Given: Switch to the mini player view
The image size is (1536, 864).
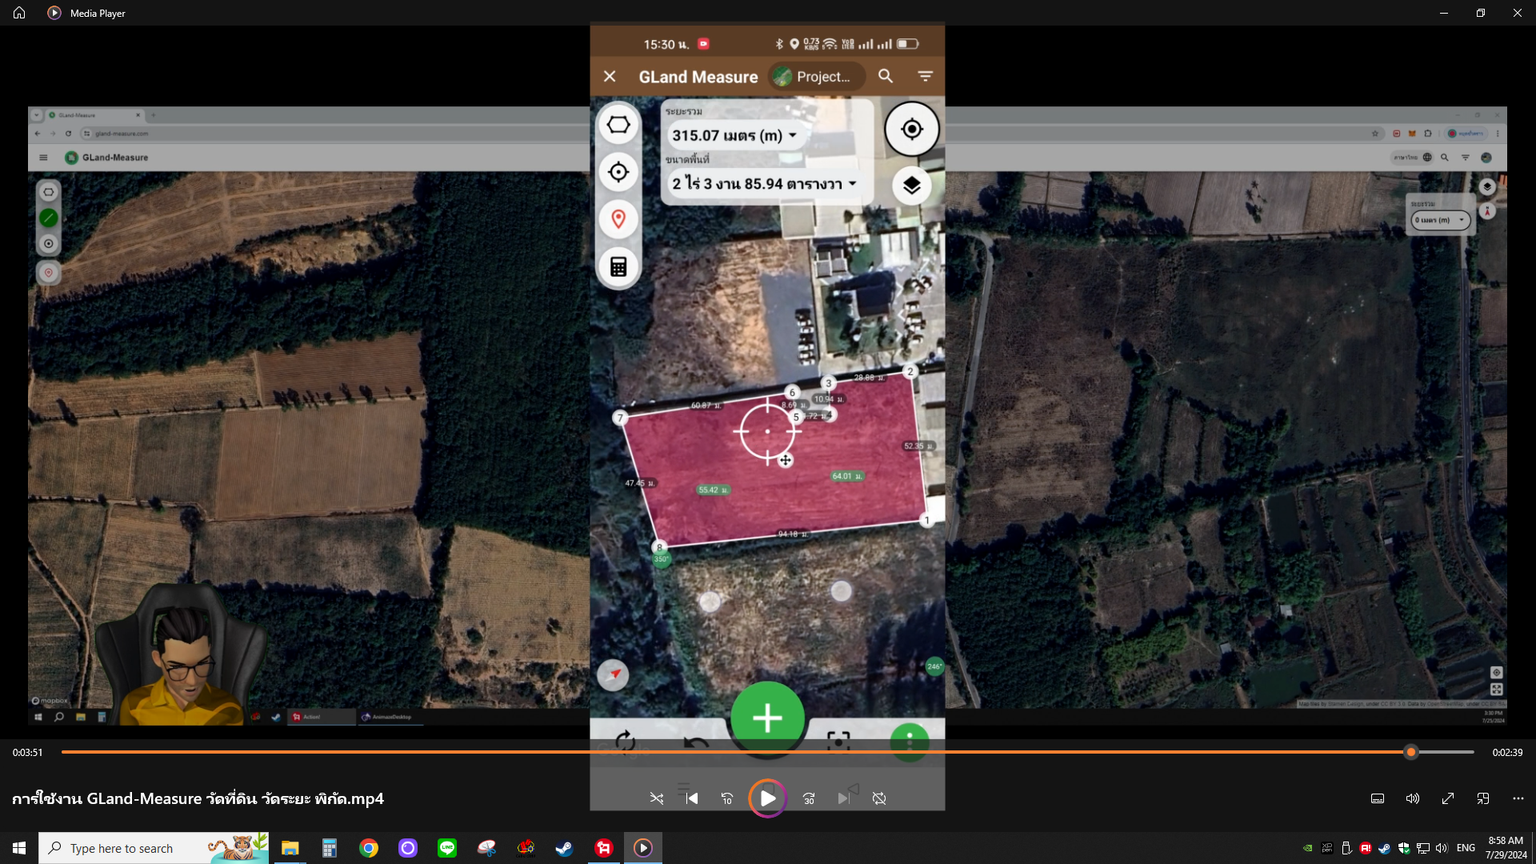Looking at the screenshot, I should click(x=1483, y=798).
